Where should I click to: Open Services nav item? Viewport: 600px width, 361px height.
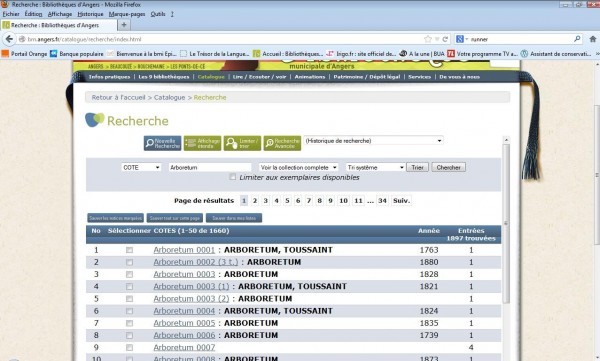click(x=419, y=77)
